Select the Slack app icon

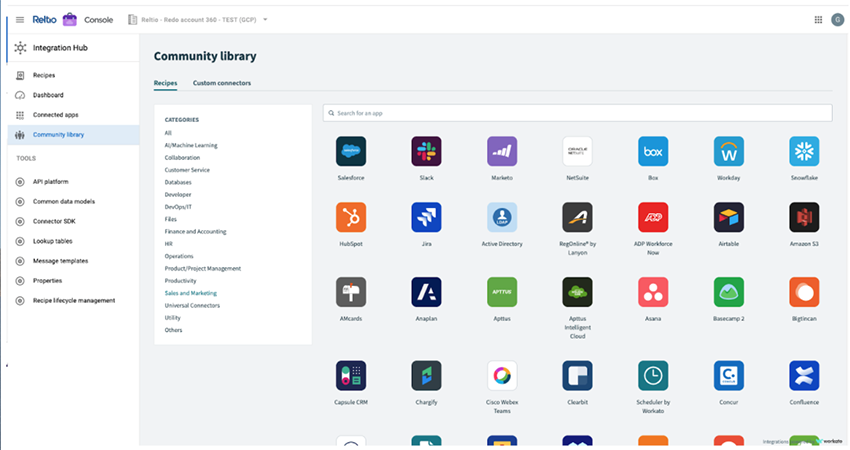tap(426, 151)
